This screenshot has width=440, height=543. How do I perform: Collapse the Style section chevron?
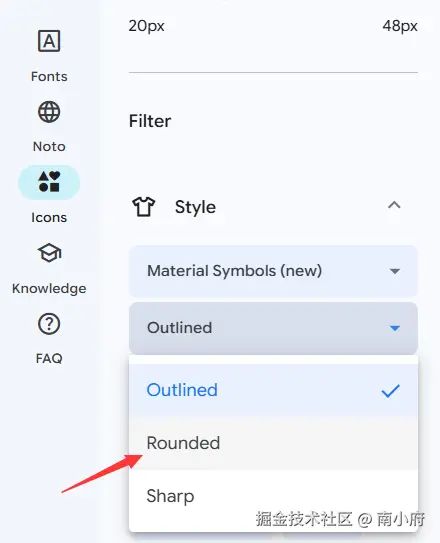coord(394,205)
